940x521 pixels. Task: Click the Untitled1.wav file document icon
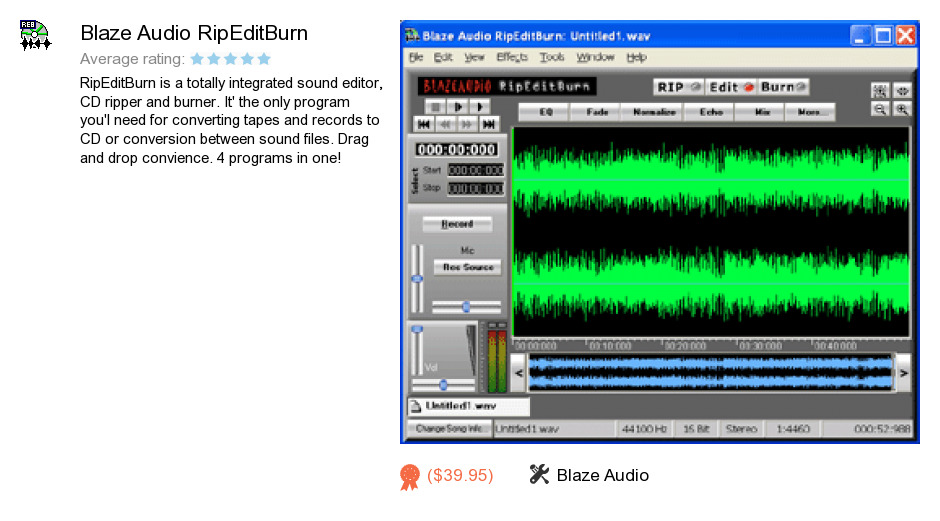[x=415, y=407]
